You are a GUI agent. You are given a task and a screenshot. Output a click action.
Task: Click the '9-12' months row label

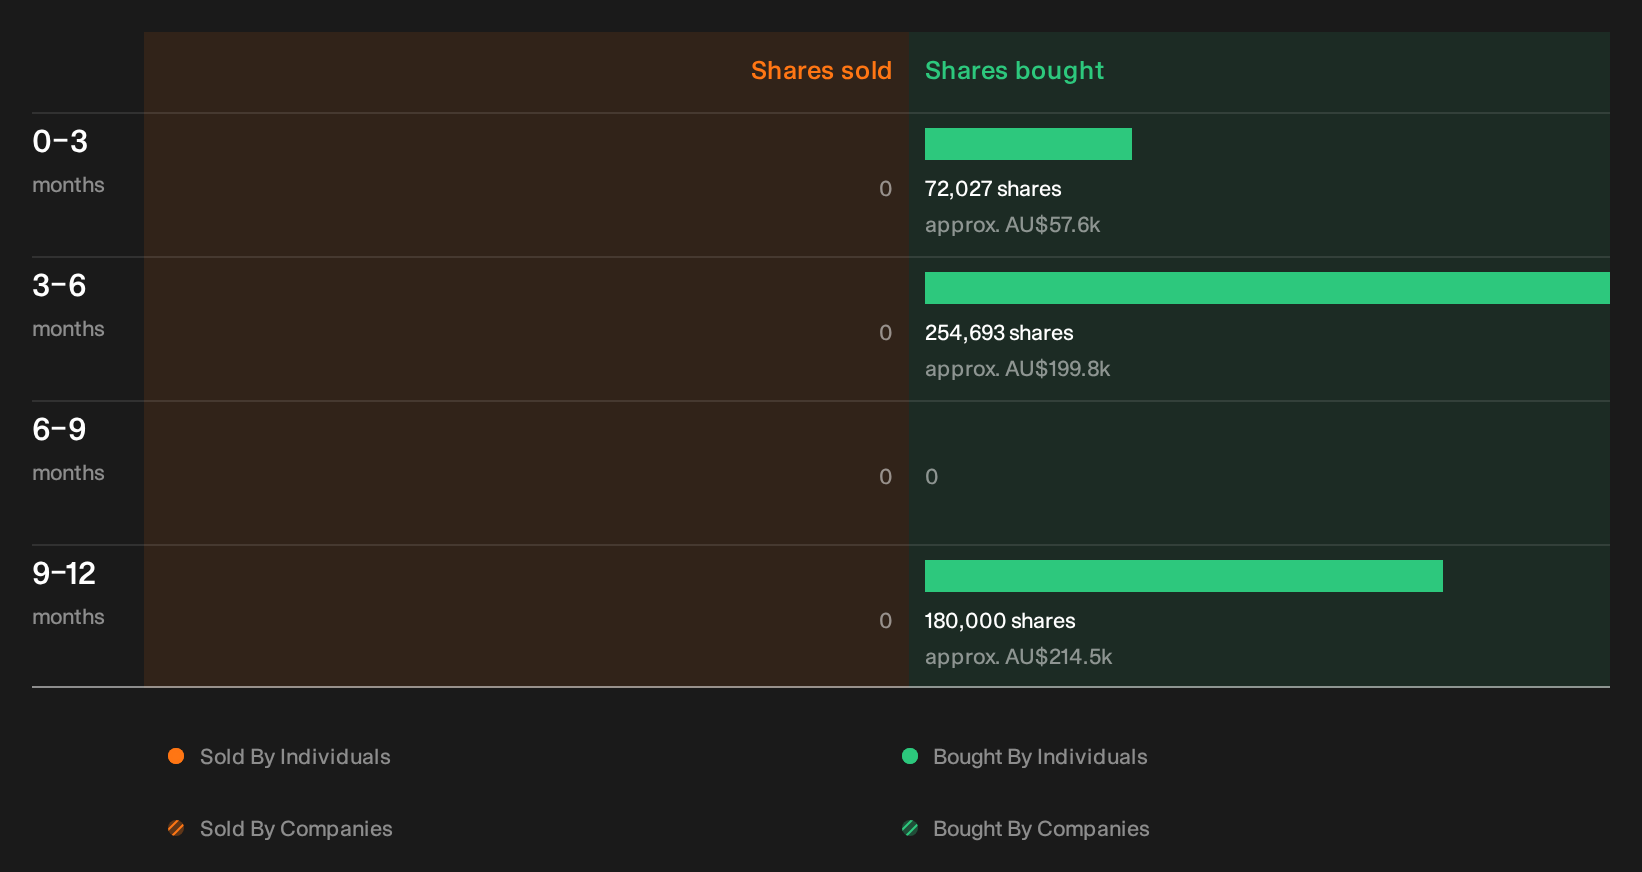[x=64, y=573]
